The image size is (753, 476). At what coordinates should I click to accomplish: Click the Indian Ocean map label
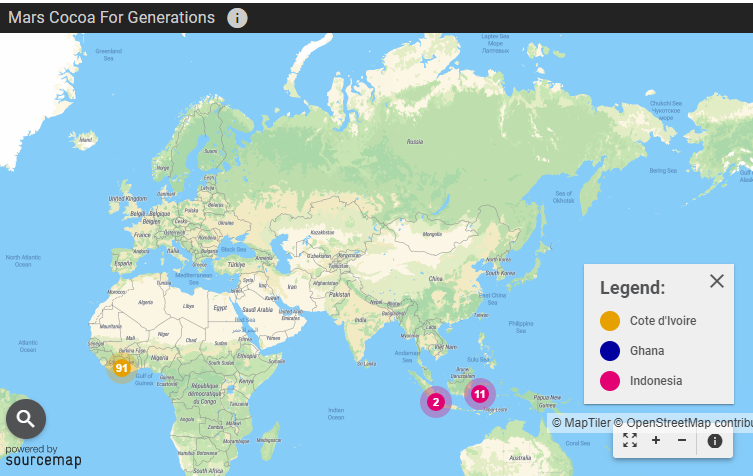336,414
